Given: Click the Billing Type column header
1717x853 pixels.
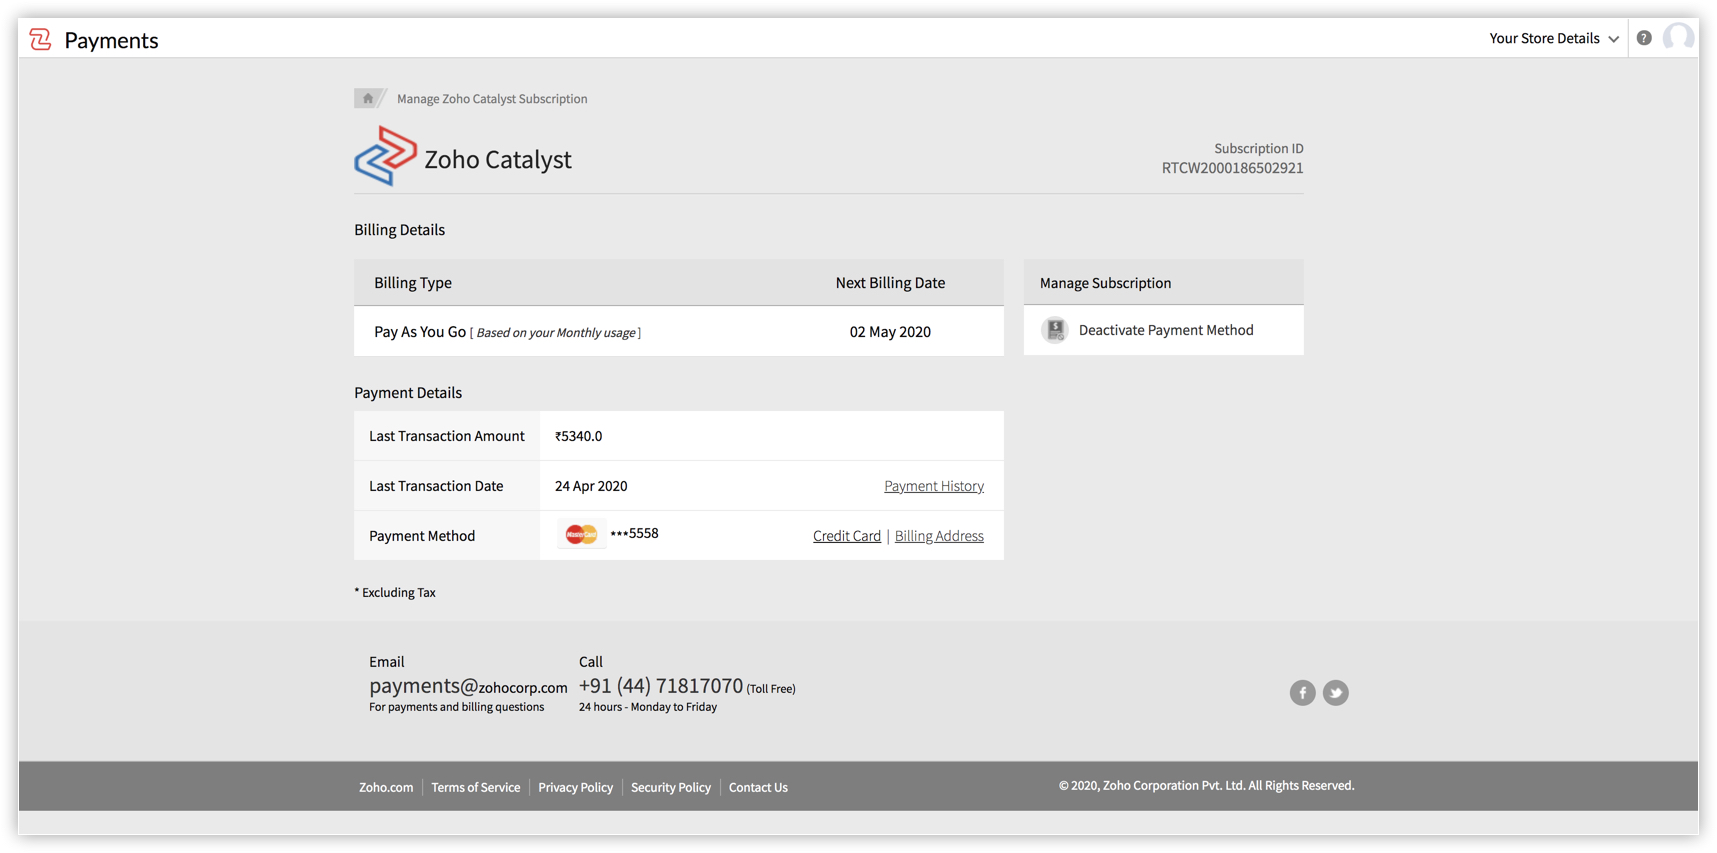Looking at the screenshot, I should click(413, 283).
